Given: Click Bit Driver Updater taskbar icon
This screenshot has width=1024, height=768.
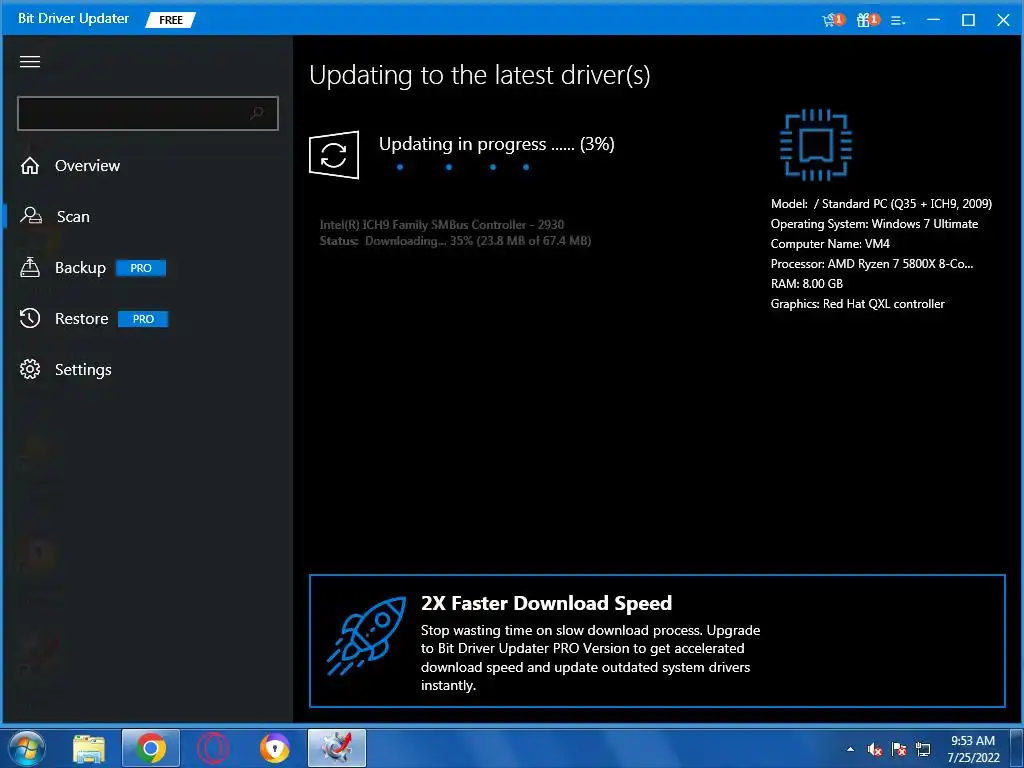Looking at the screenshot, I should (x=336, y=748).
